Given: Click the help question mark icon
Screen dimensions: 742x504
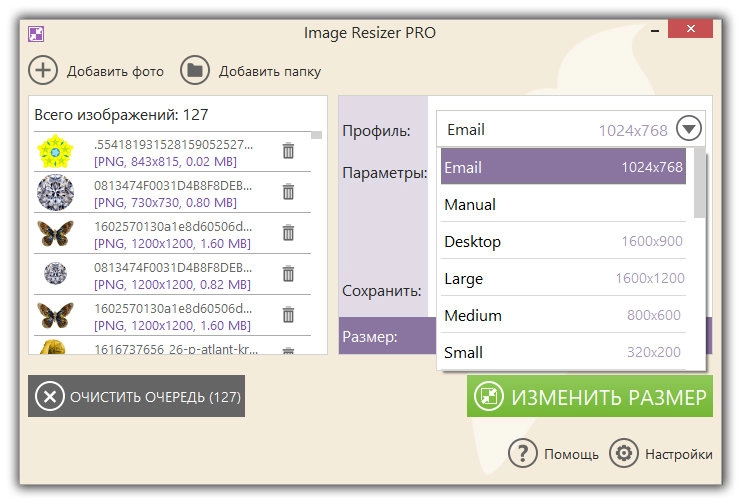Looking at the screenshot, I should 523,453.
